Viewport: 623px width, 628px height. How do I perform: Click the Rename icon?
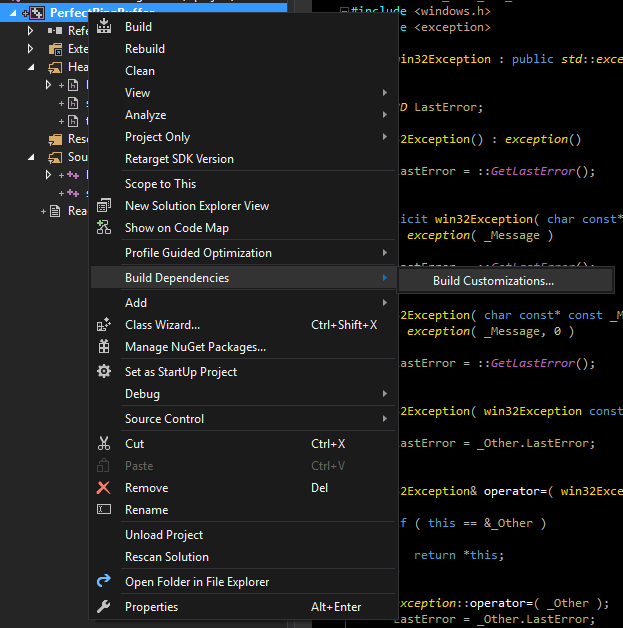104,509
